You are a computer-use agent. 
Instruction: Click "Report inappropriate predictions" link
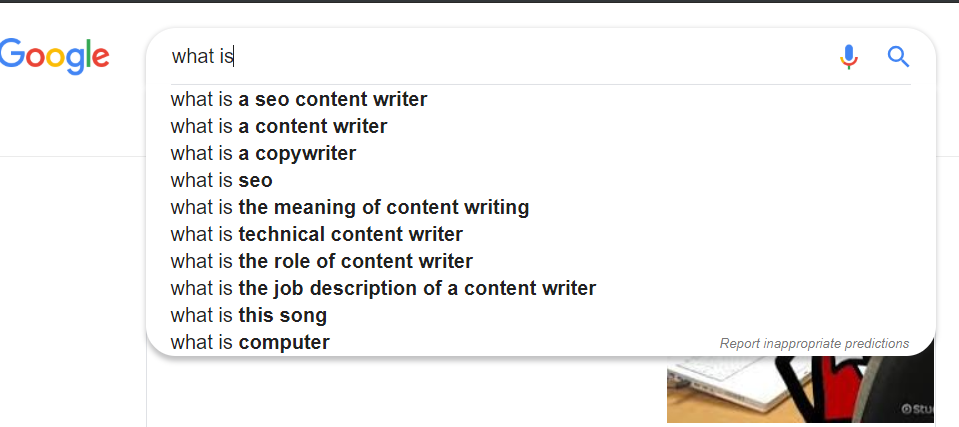[814, 344]
